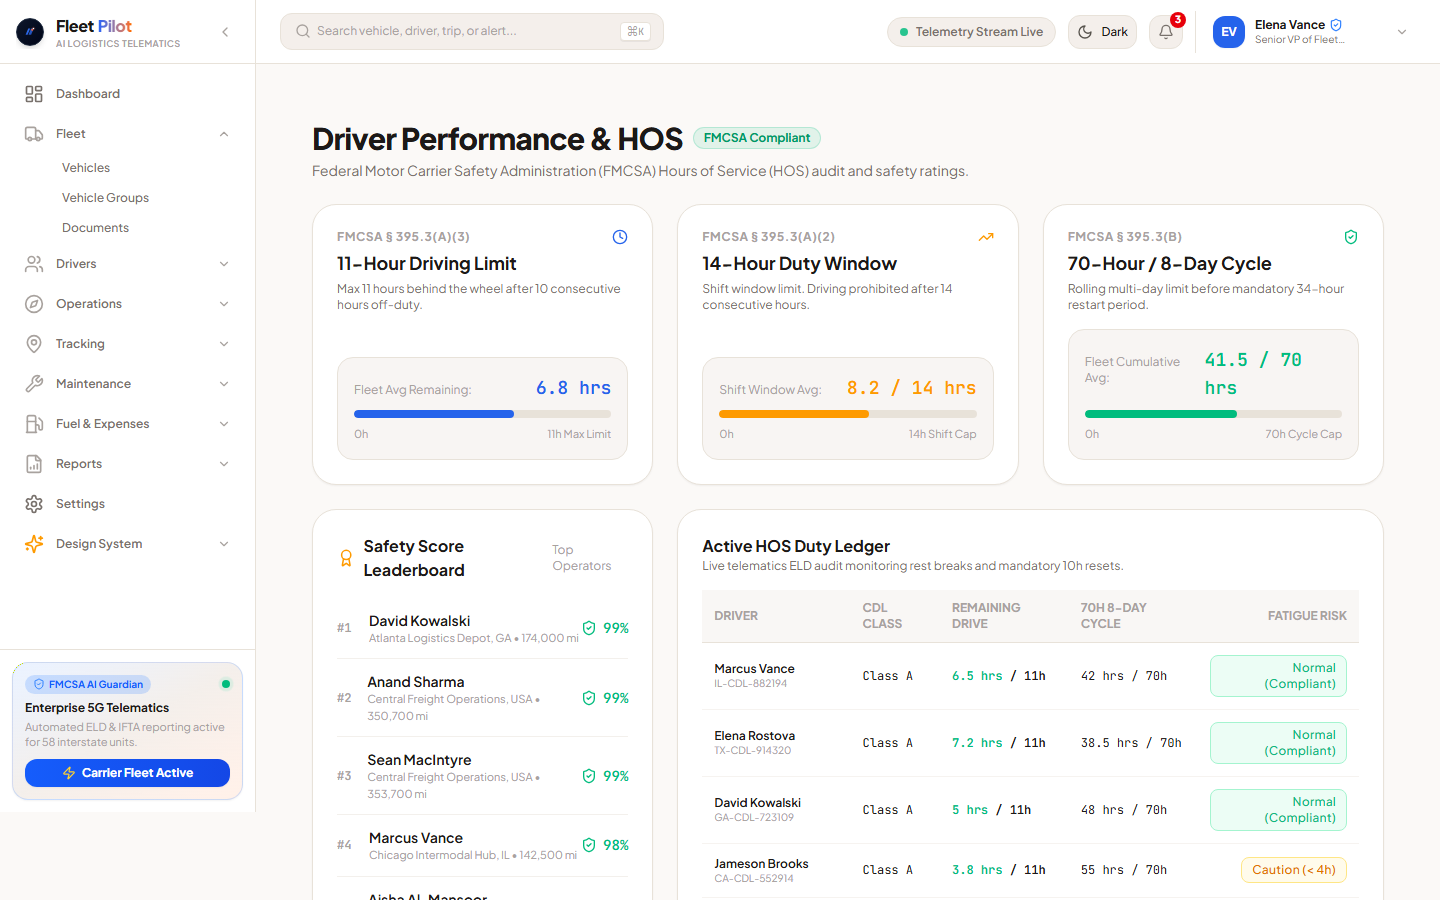The height and width of the screenshot is (900, 1440).
Task: Click the Operations compass icon
Action: pyautogui.click(x=34, y=304)
